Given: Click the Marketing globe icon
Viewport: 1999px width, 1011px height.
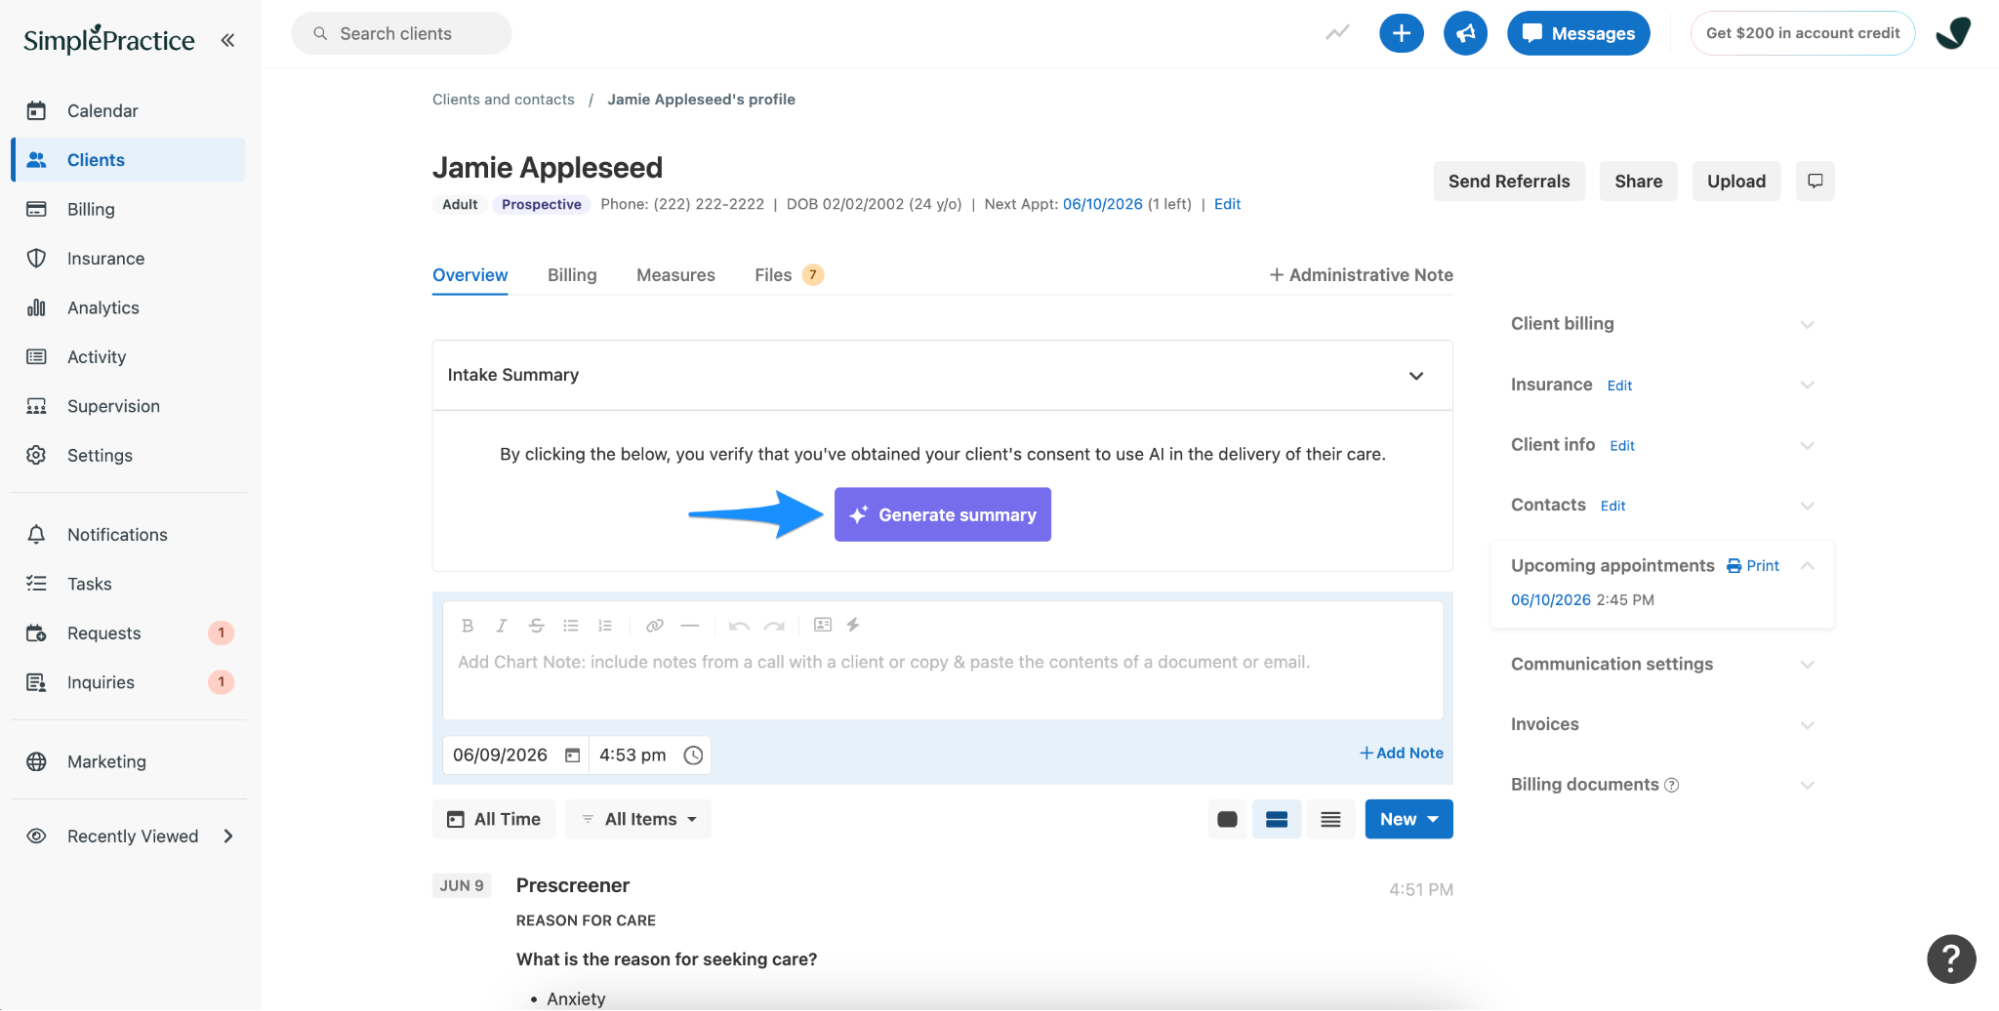Looking at the screenshot, I should coord(36,761).
